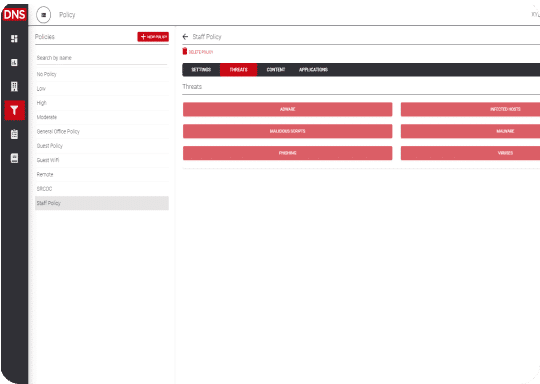Toggle the Malicious Scripts threat block

(x=288, y=131)
